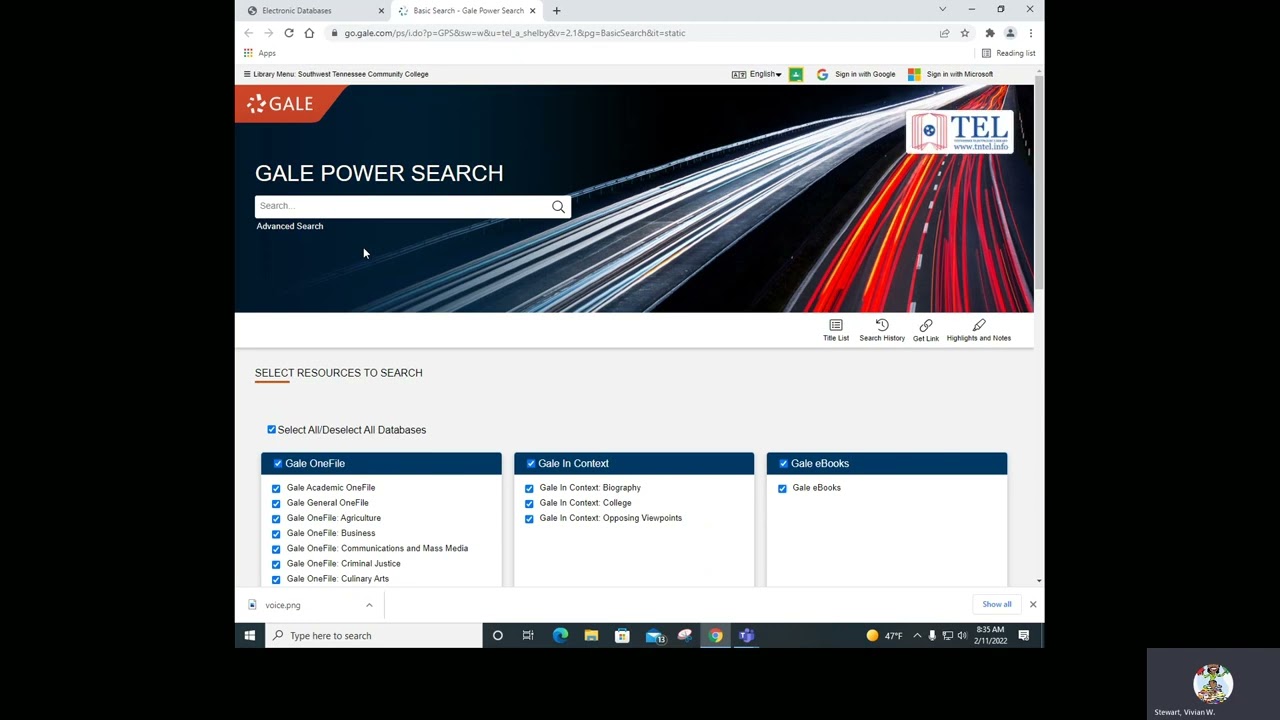Reload the page in Chrome

point(289,33)
